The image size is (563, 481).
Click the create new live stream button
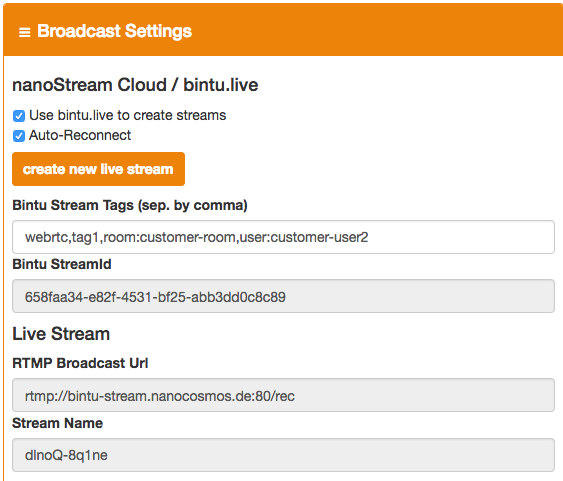point(98,169)
